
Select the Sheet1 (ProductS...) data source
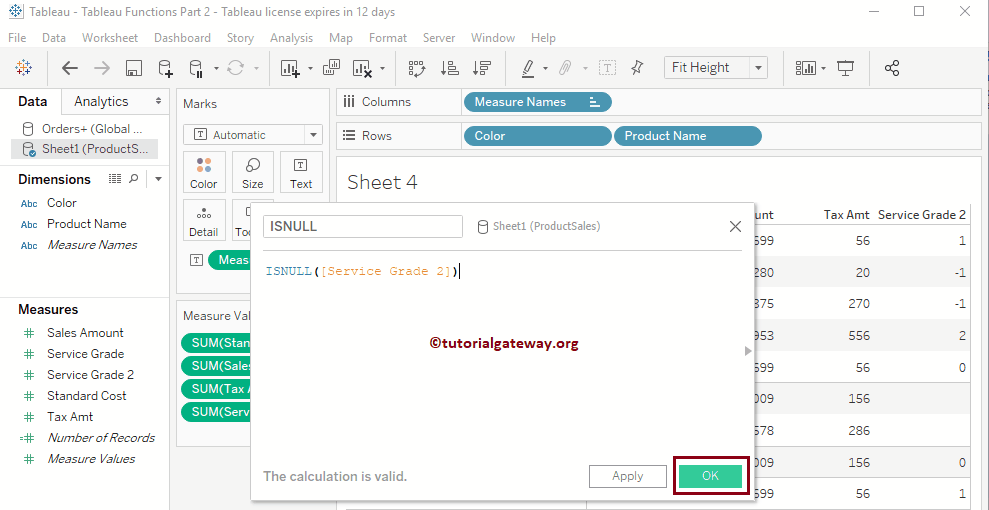point(85,149)
